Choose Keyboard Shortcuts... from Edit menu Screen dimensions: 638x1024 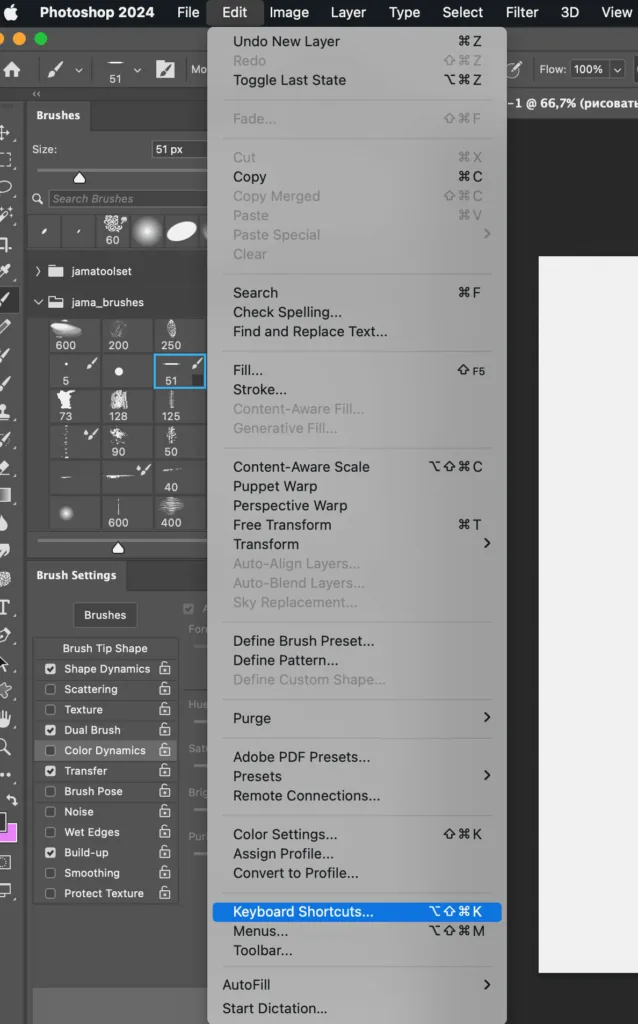(x=357, y=912)
